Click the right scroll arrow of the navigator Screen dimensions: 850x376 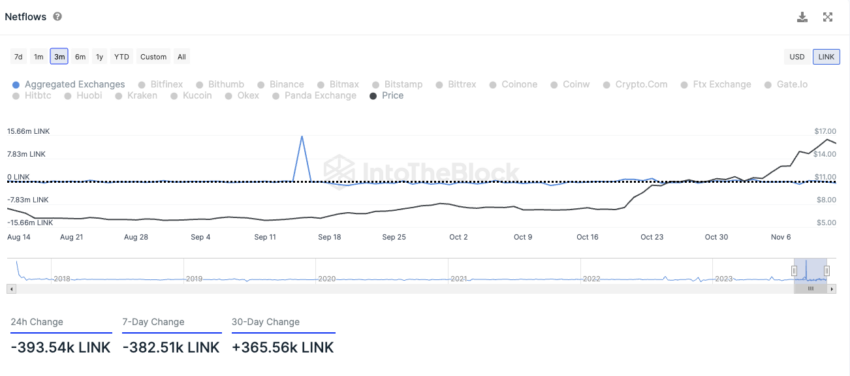(x=832, y=289)
